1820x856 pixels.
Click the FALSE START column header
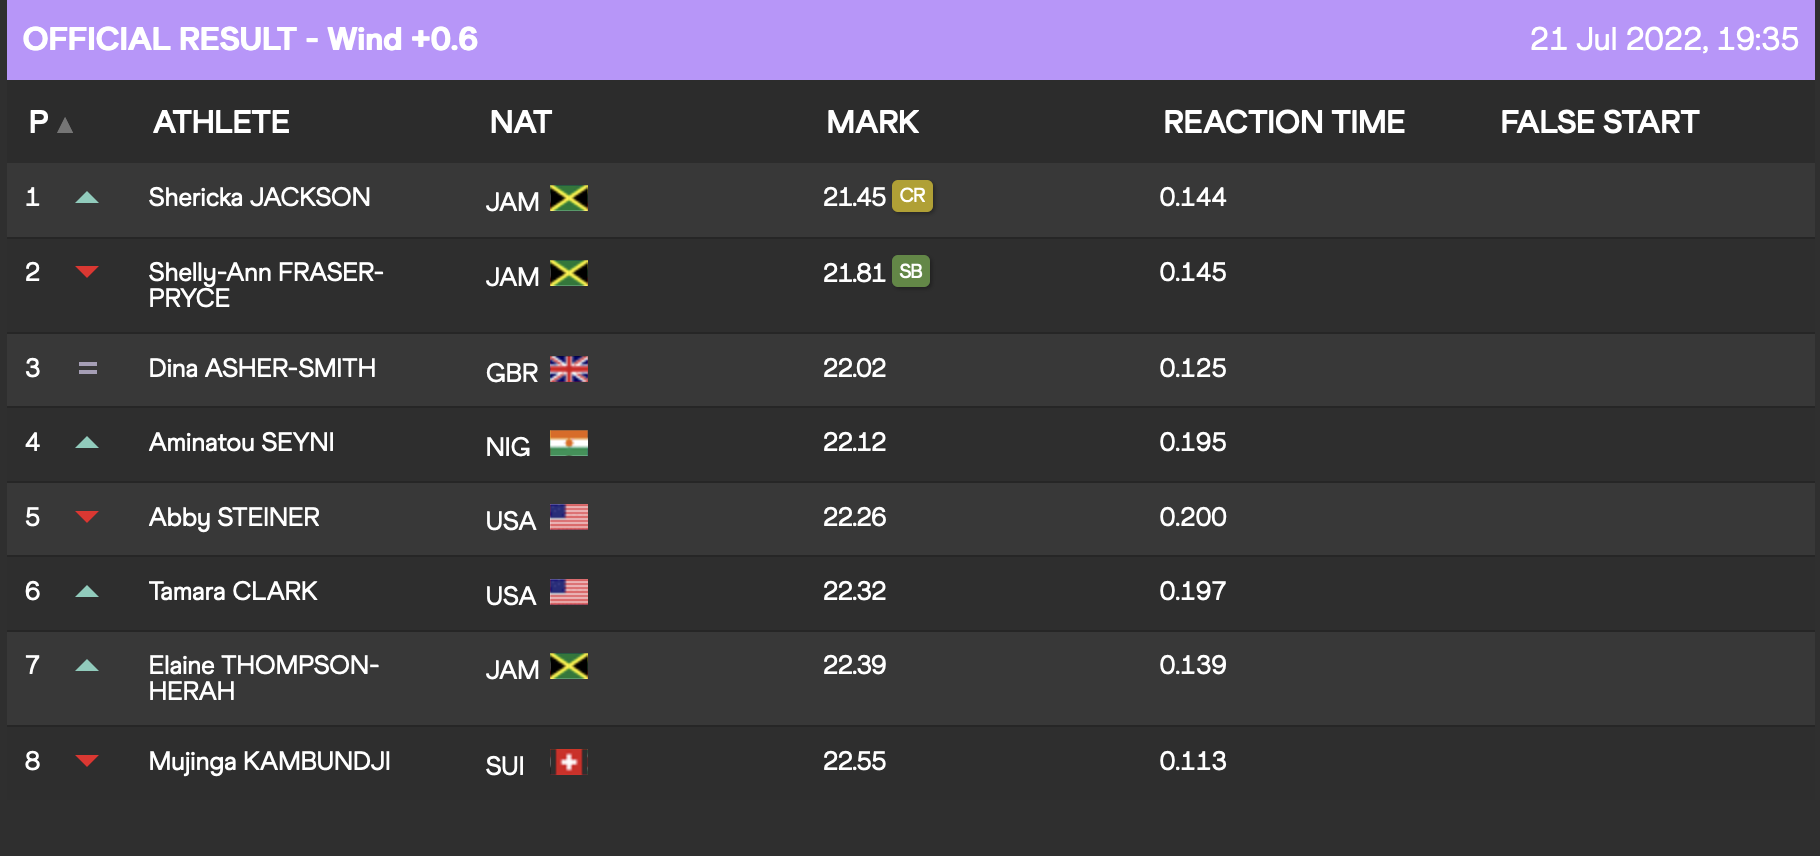(1599, 122)
